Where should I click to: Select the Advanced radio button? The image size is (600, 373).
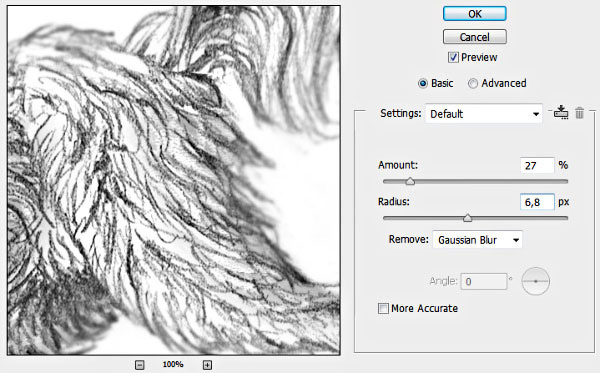[473, 83]
